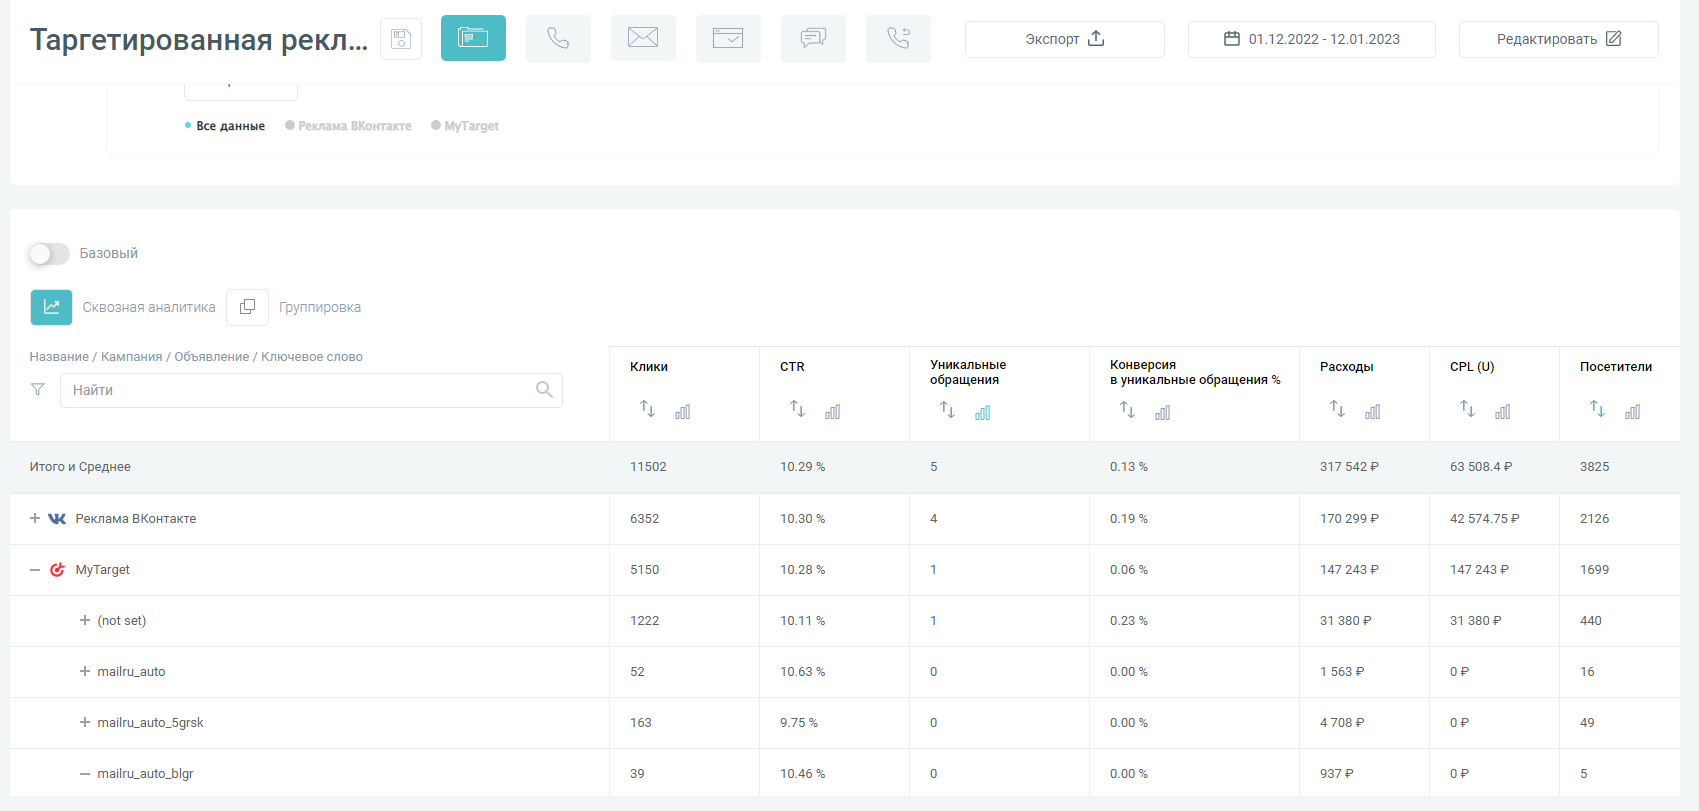
Task: Click the Экспорт button
Action: 1064,39
